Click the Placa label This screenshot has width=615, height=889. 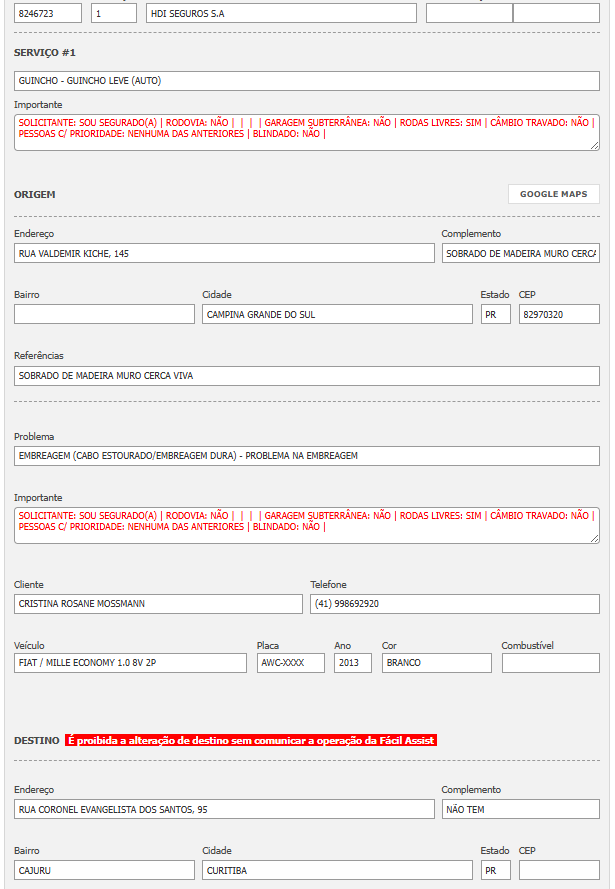[x=268, y=645]
